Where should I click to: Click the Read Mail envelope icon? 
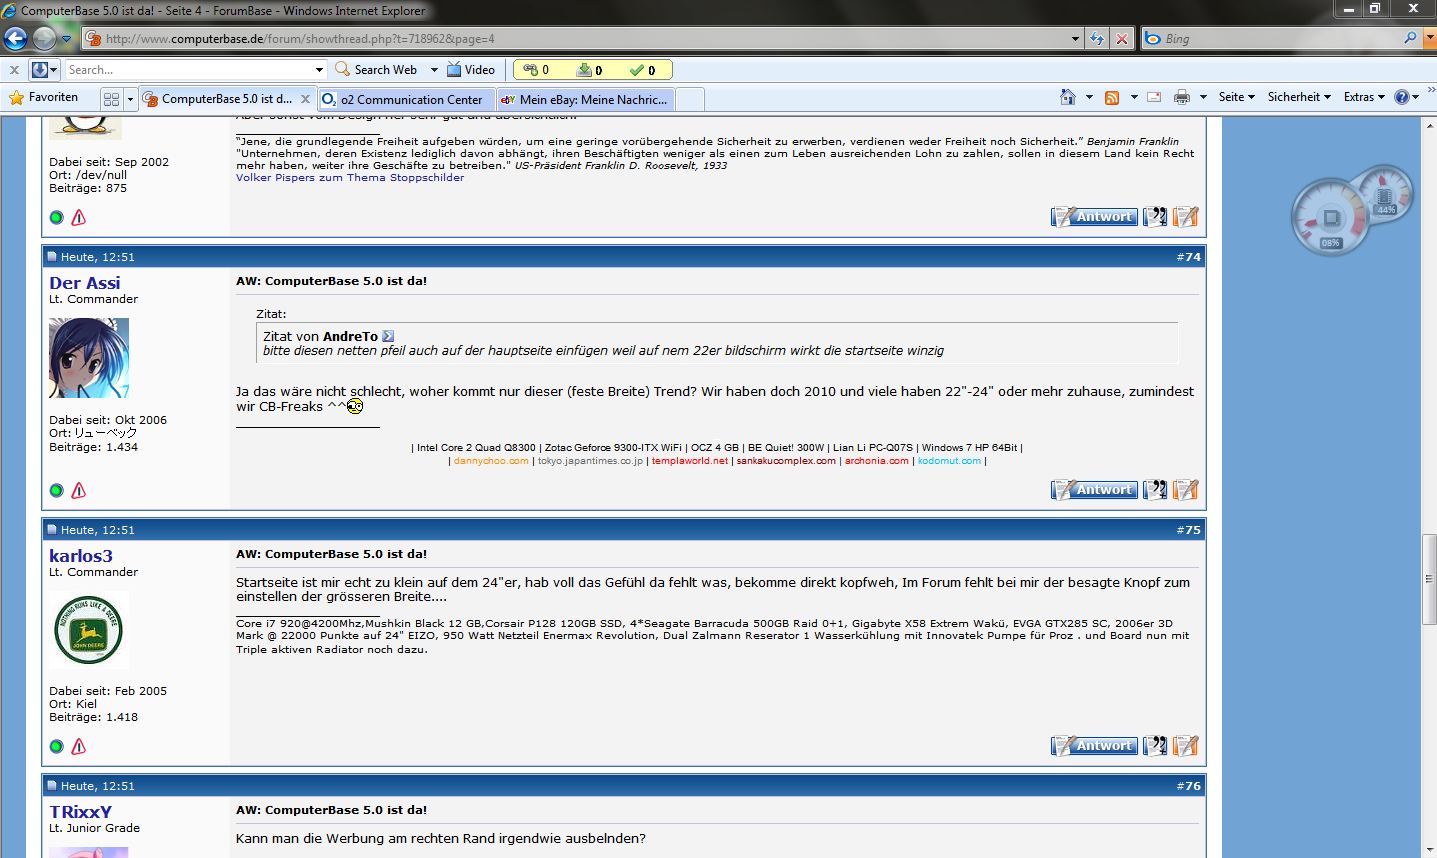[x=1154, y=97]
